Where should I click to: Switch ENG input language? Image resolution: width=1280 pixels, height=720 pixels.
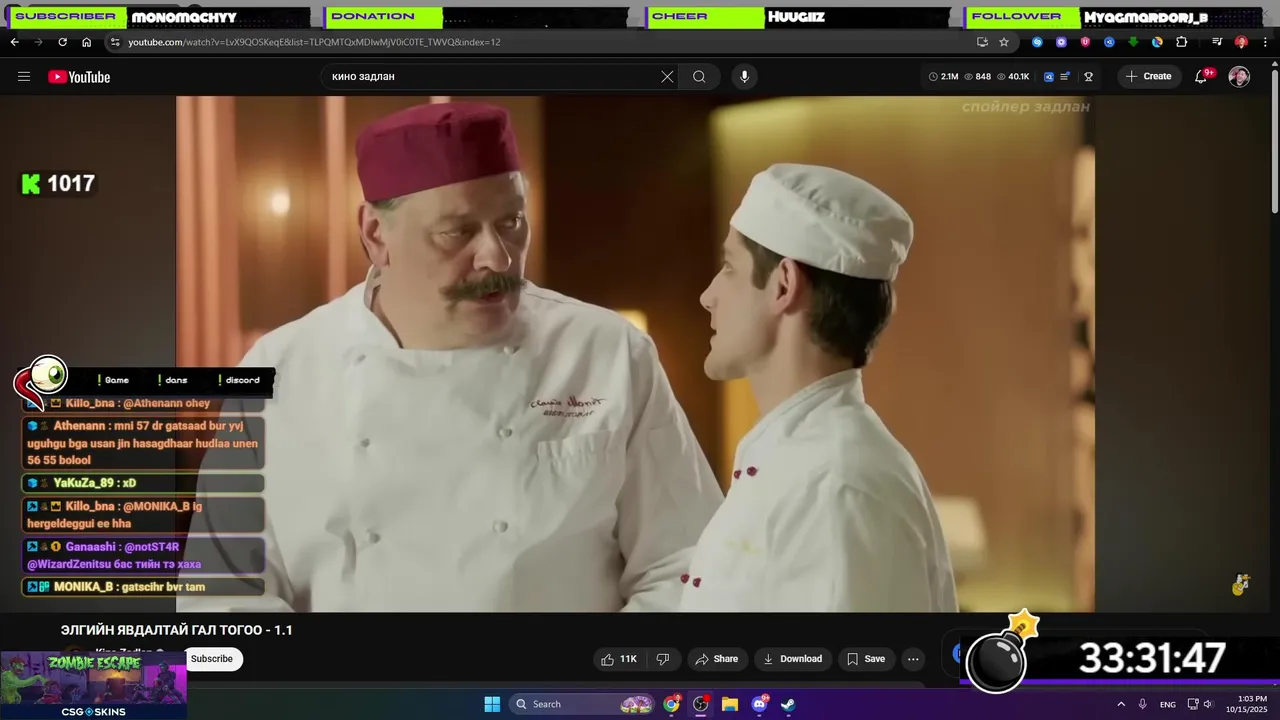tap(1167, 704)
